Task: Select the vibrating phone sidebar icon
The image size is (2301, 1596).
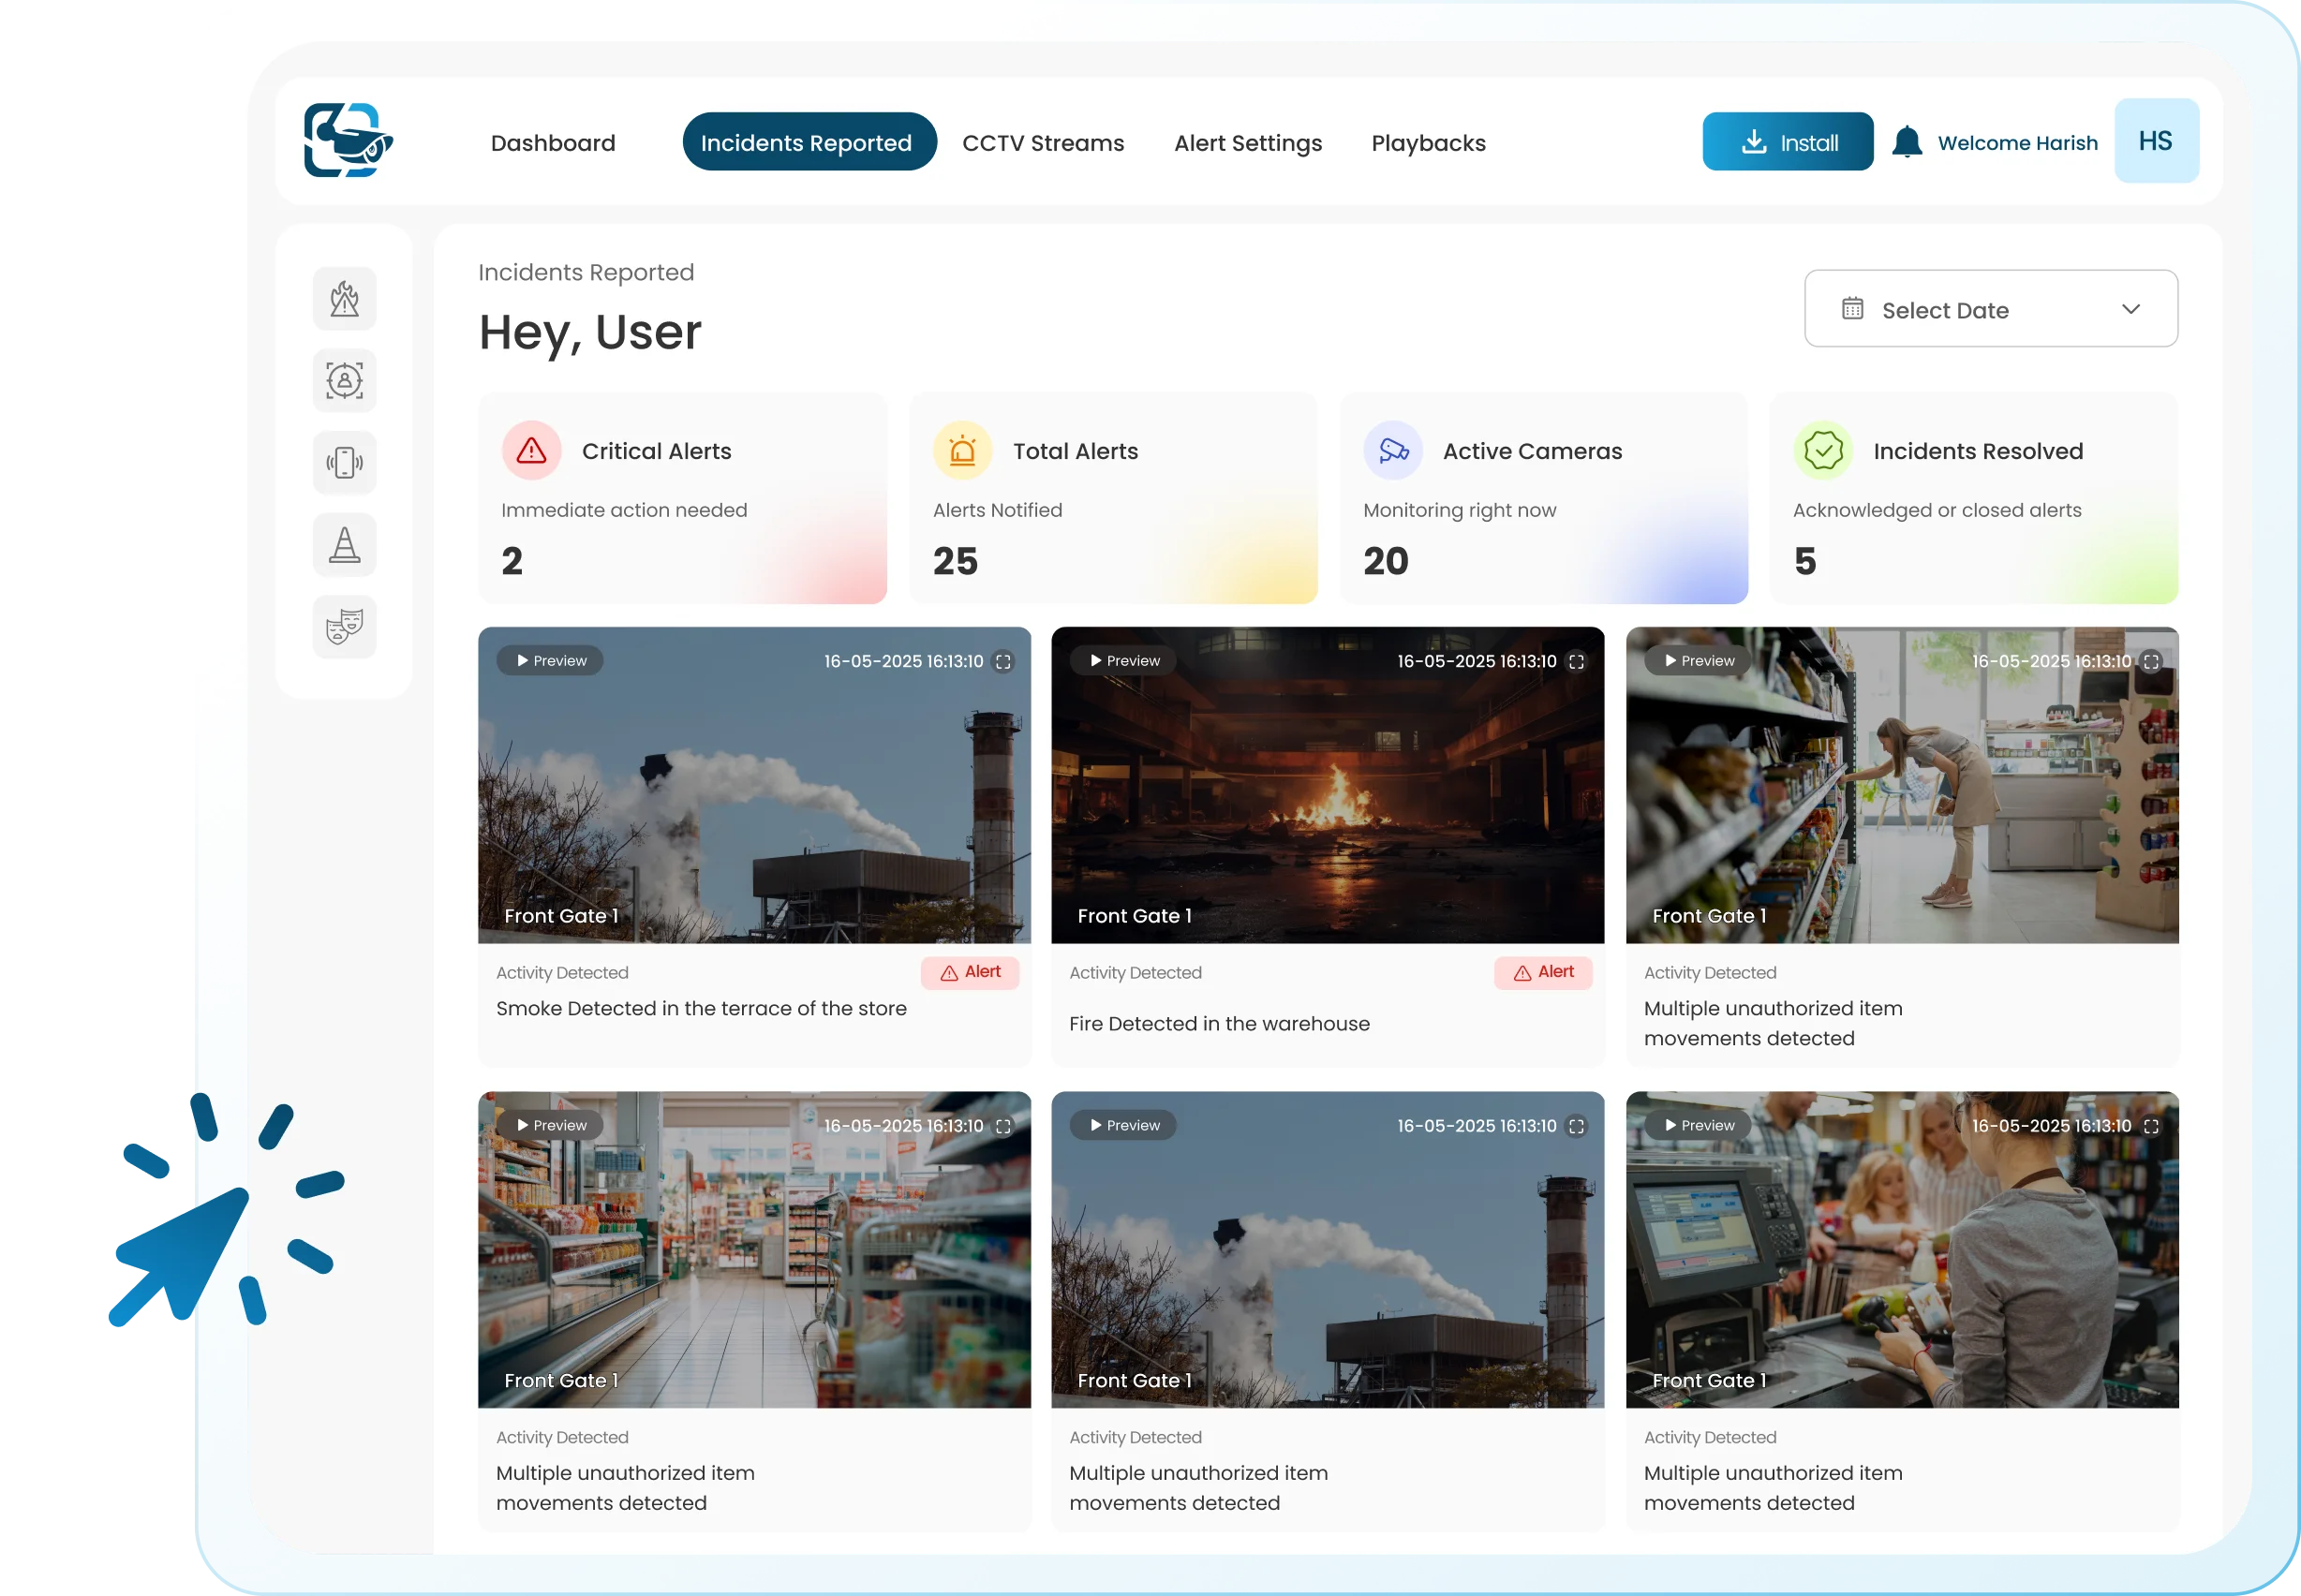Action: (344, 463)
